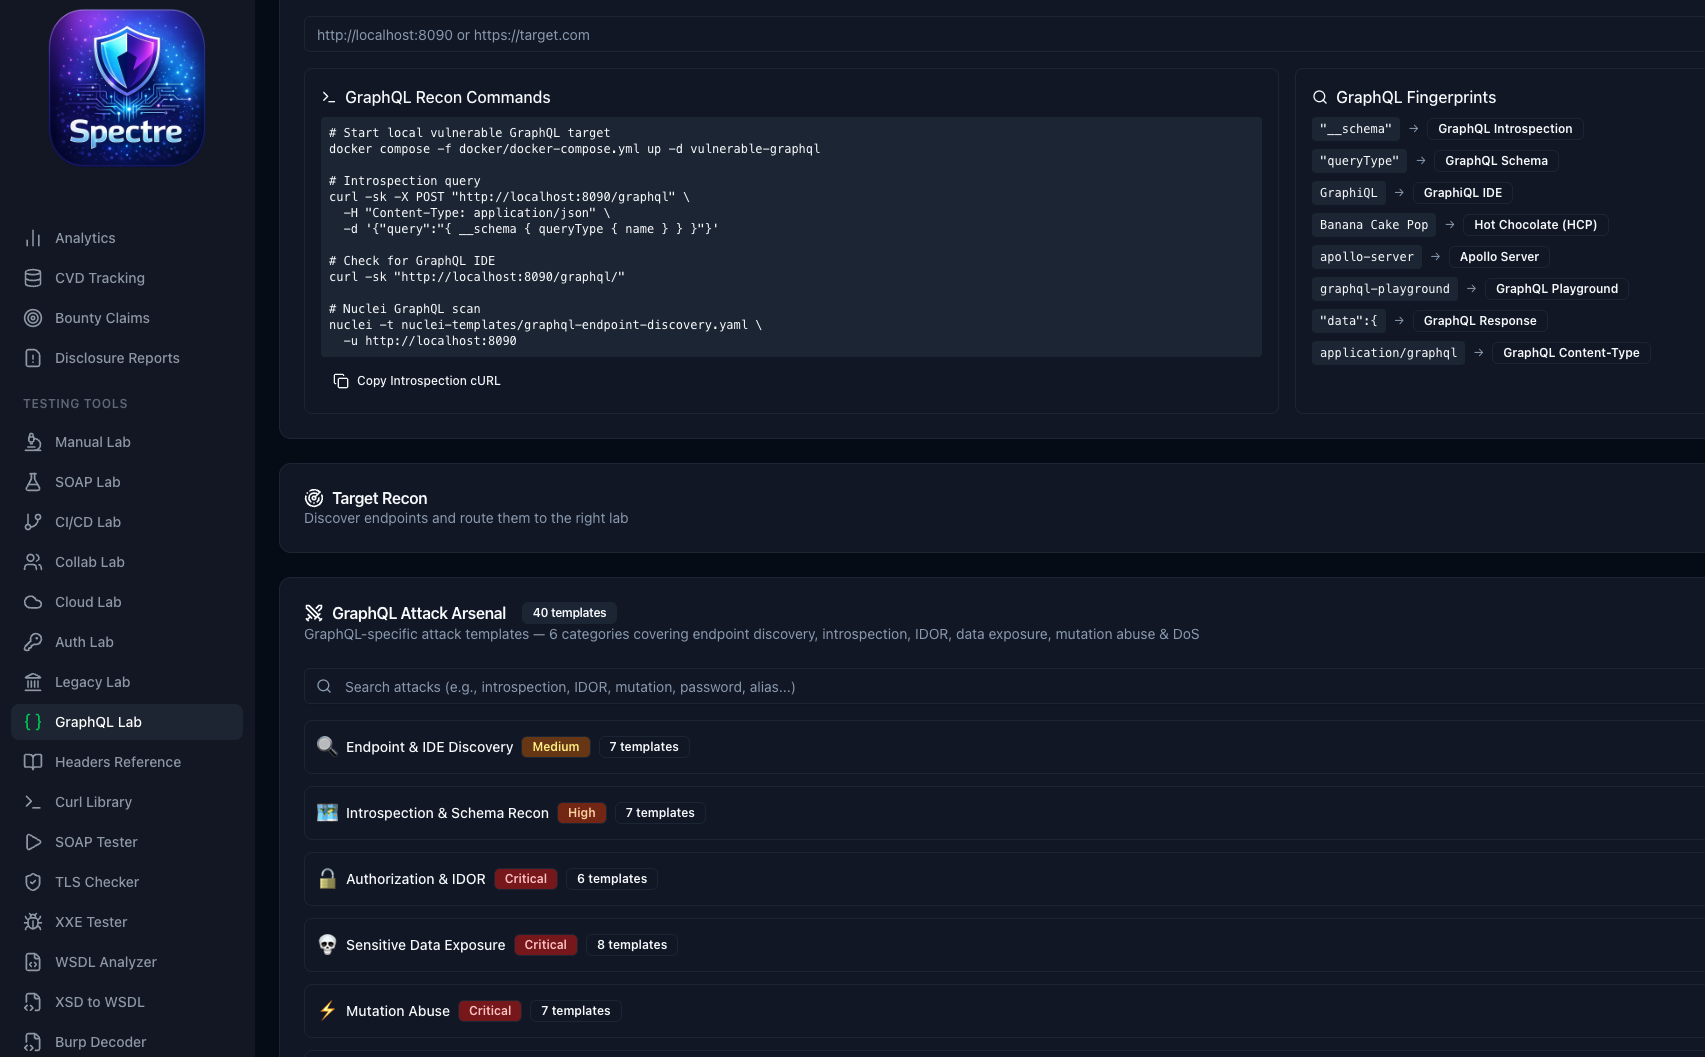1705x1057 pixels.
Task: Click the Burp Decoder icon
Action: [34, 1042]
